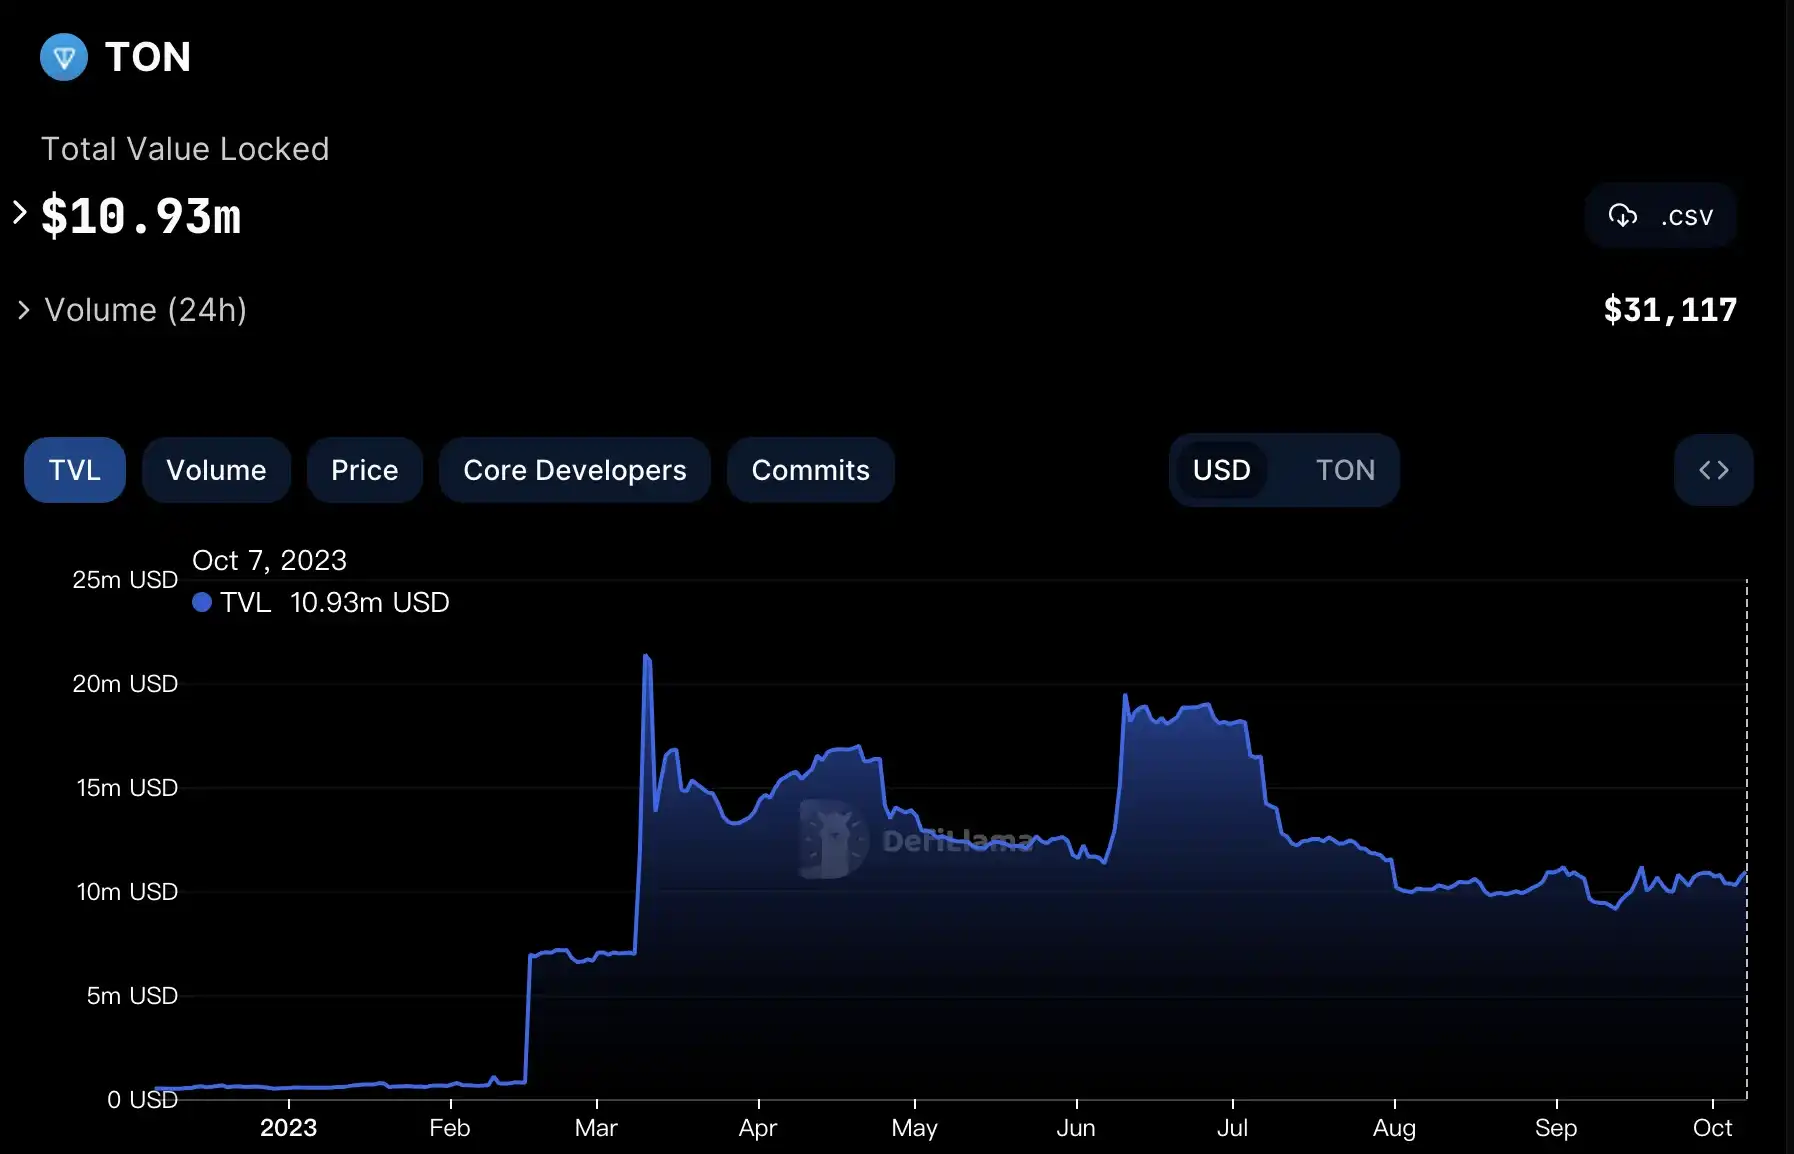Click the TON logo icon
This screenshot has height=1154, width=1794.
coord(64,57)
